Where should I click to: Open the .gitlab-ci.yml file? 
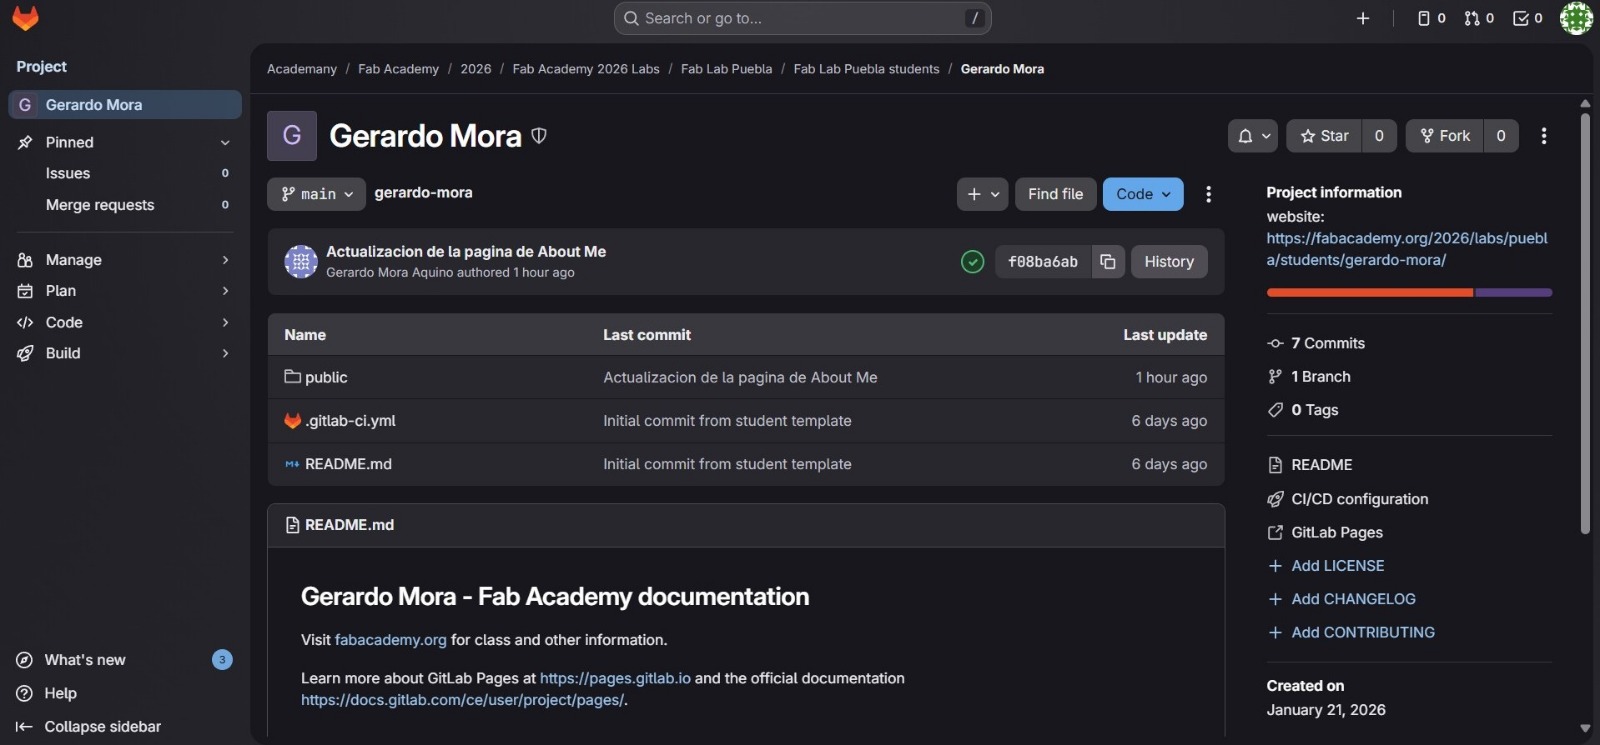pos(350,421)
